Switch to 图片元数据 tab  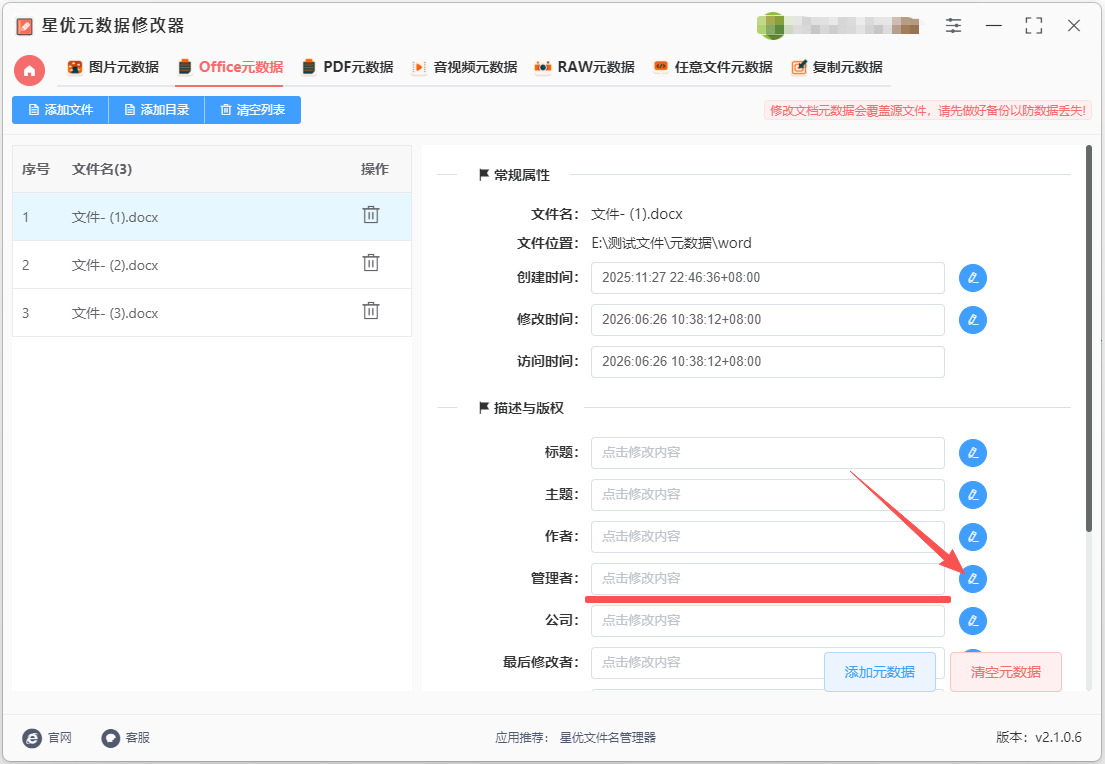click(113, 67)
